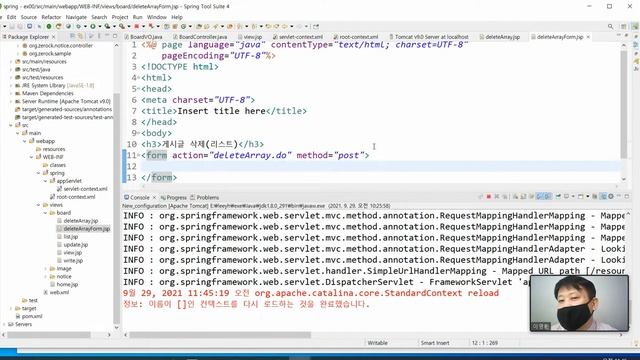The image size is (640, 360).
Task: Switch to servlet-context.xml editor tab
Action: point(298,37)
